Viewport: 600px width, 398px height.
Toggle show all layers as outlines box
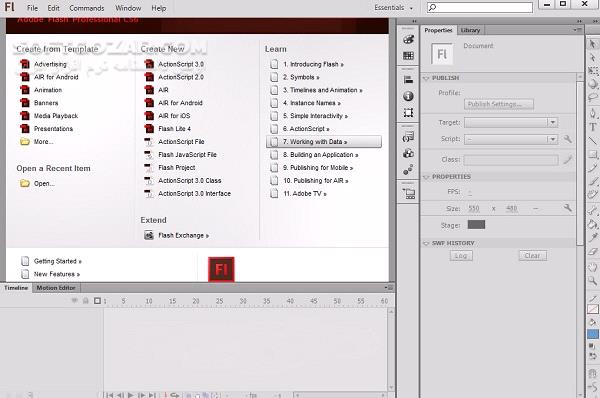point(97,301)
